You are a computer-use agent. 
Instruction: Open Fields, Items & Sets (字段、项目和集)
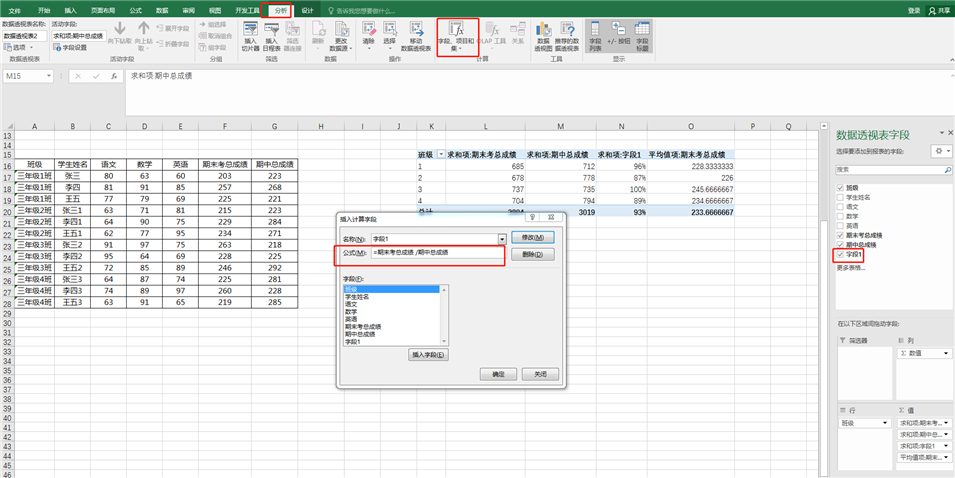[456, 37]
